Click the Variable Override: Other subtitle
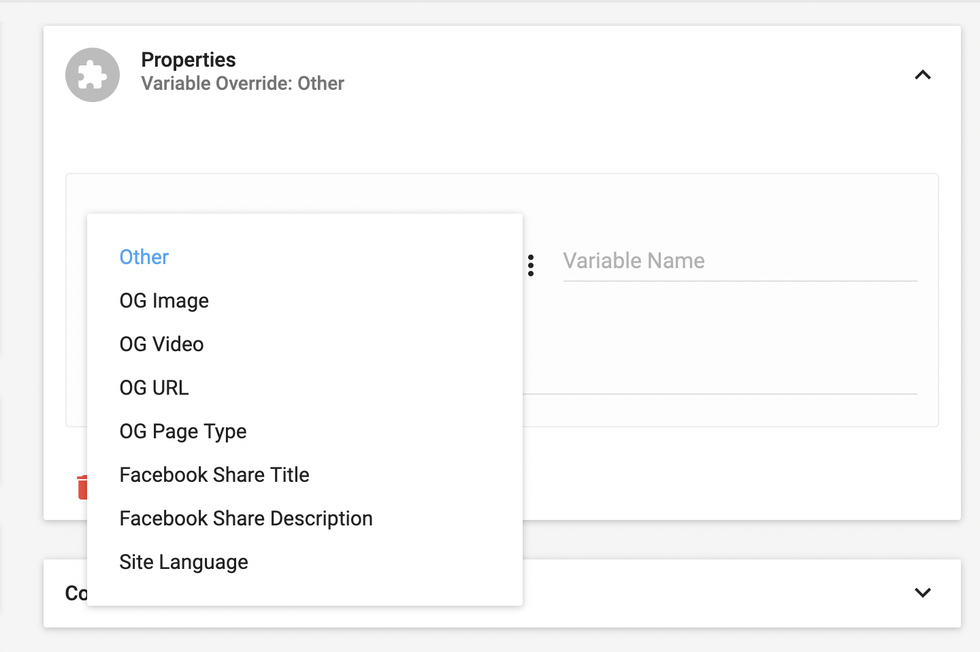This screenshot has width=980, height=652. pyautogui.click(x=242, y=84)
